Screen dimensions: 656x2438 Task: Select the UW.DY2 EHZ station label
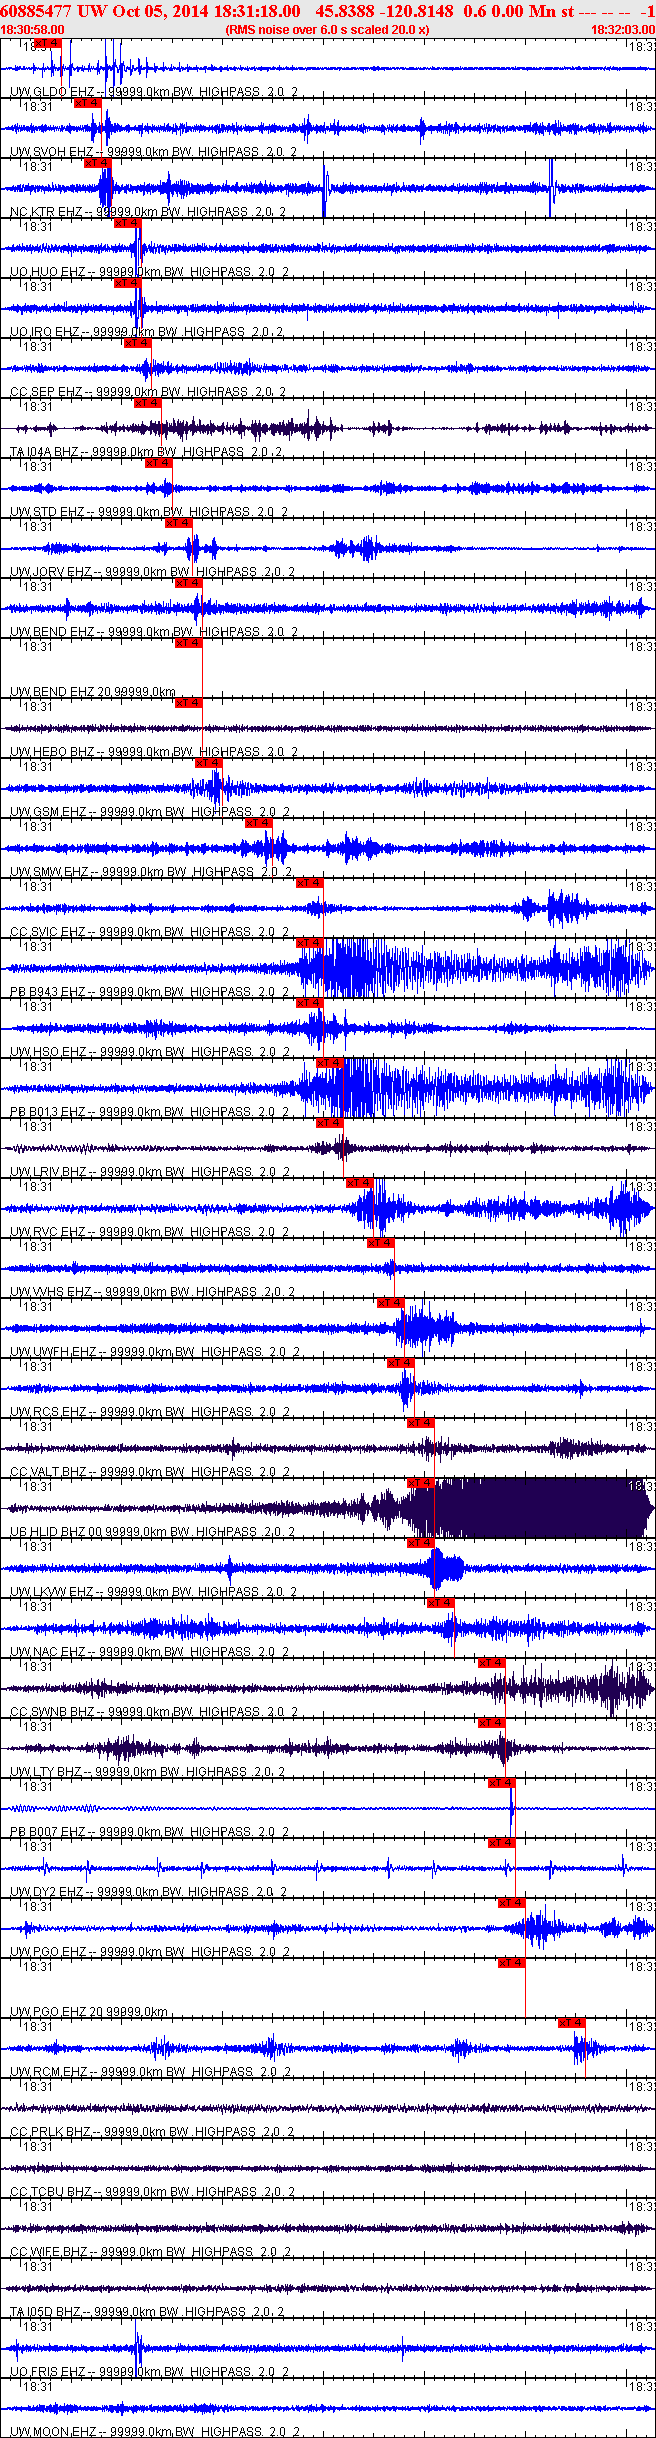[47, 1892]
